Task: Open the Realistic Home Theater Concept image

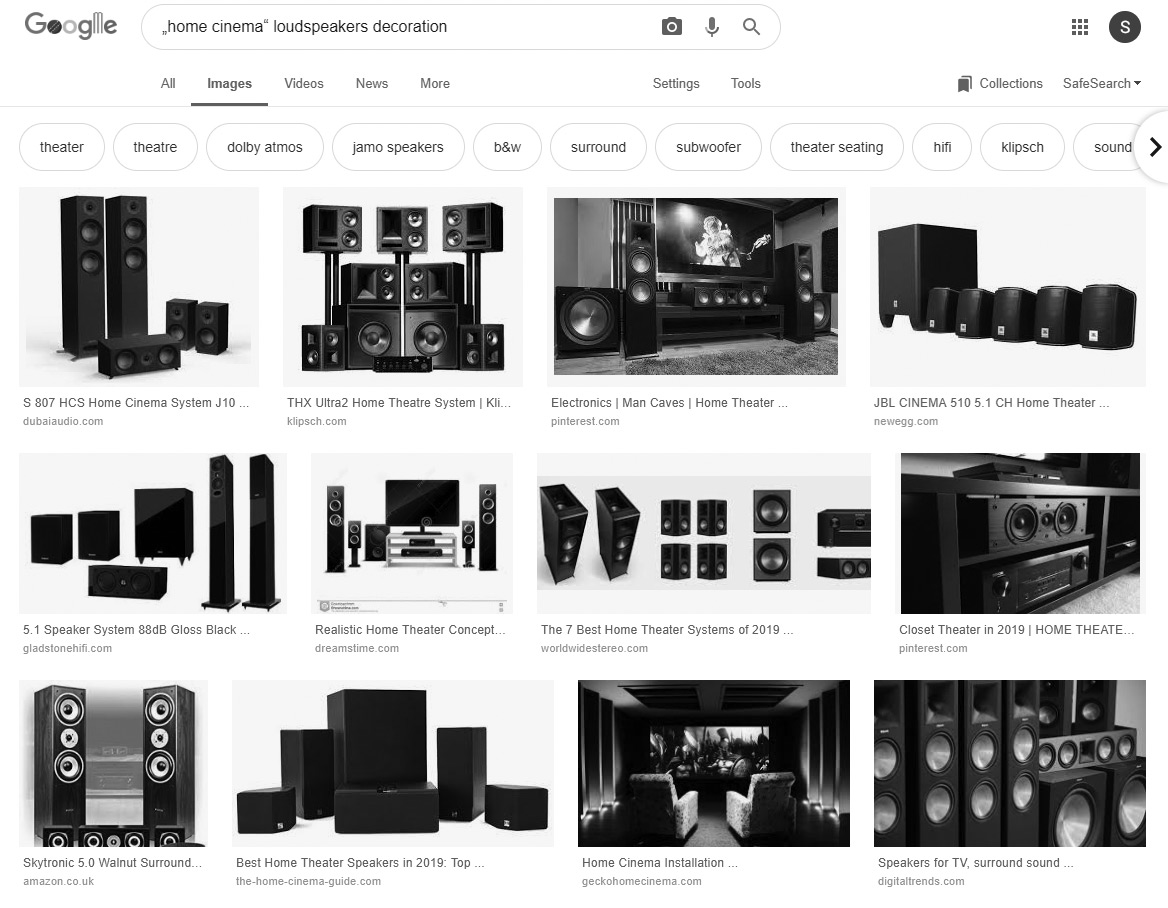Action: (412, 533)
